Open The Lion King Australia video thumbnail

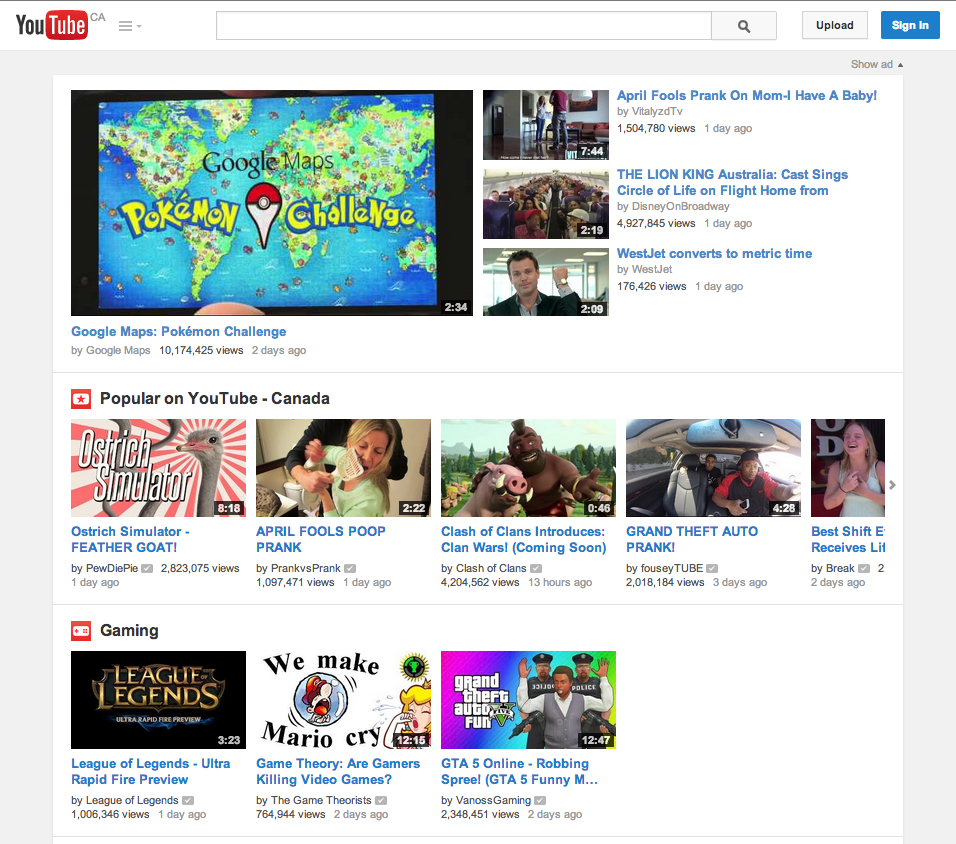pyautogui.click(x=546, y=204)
